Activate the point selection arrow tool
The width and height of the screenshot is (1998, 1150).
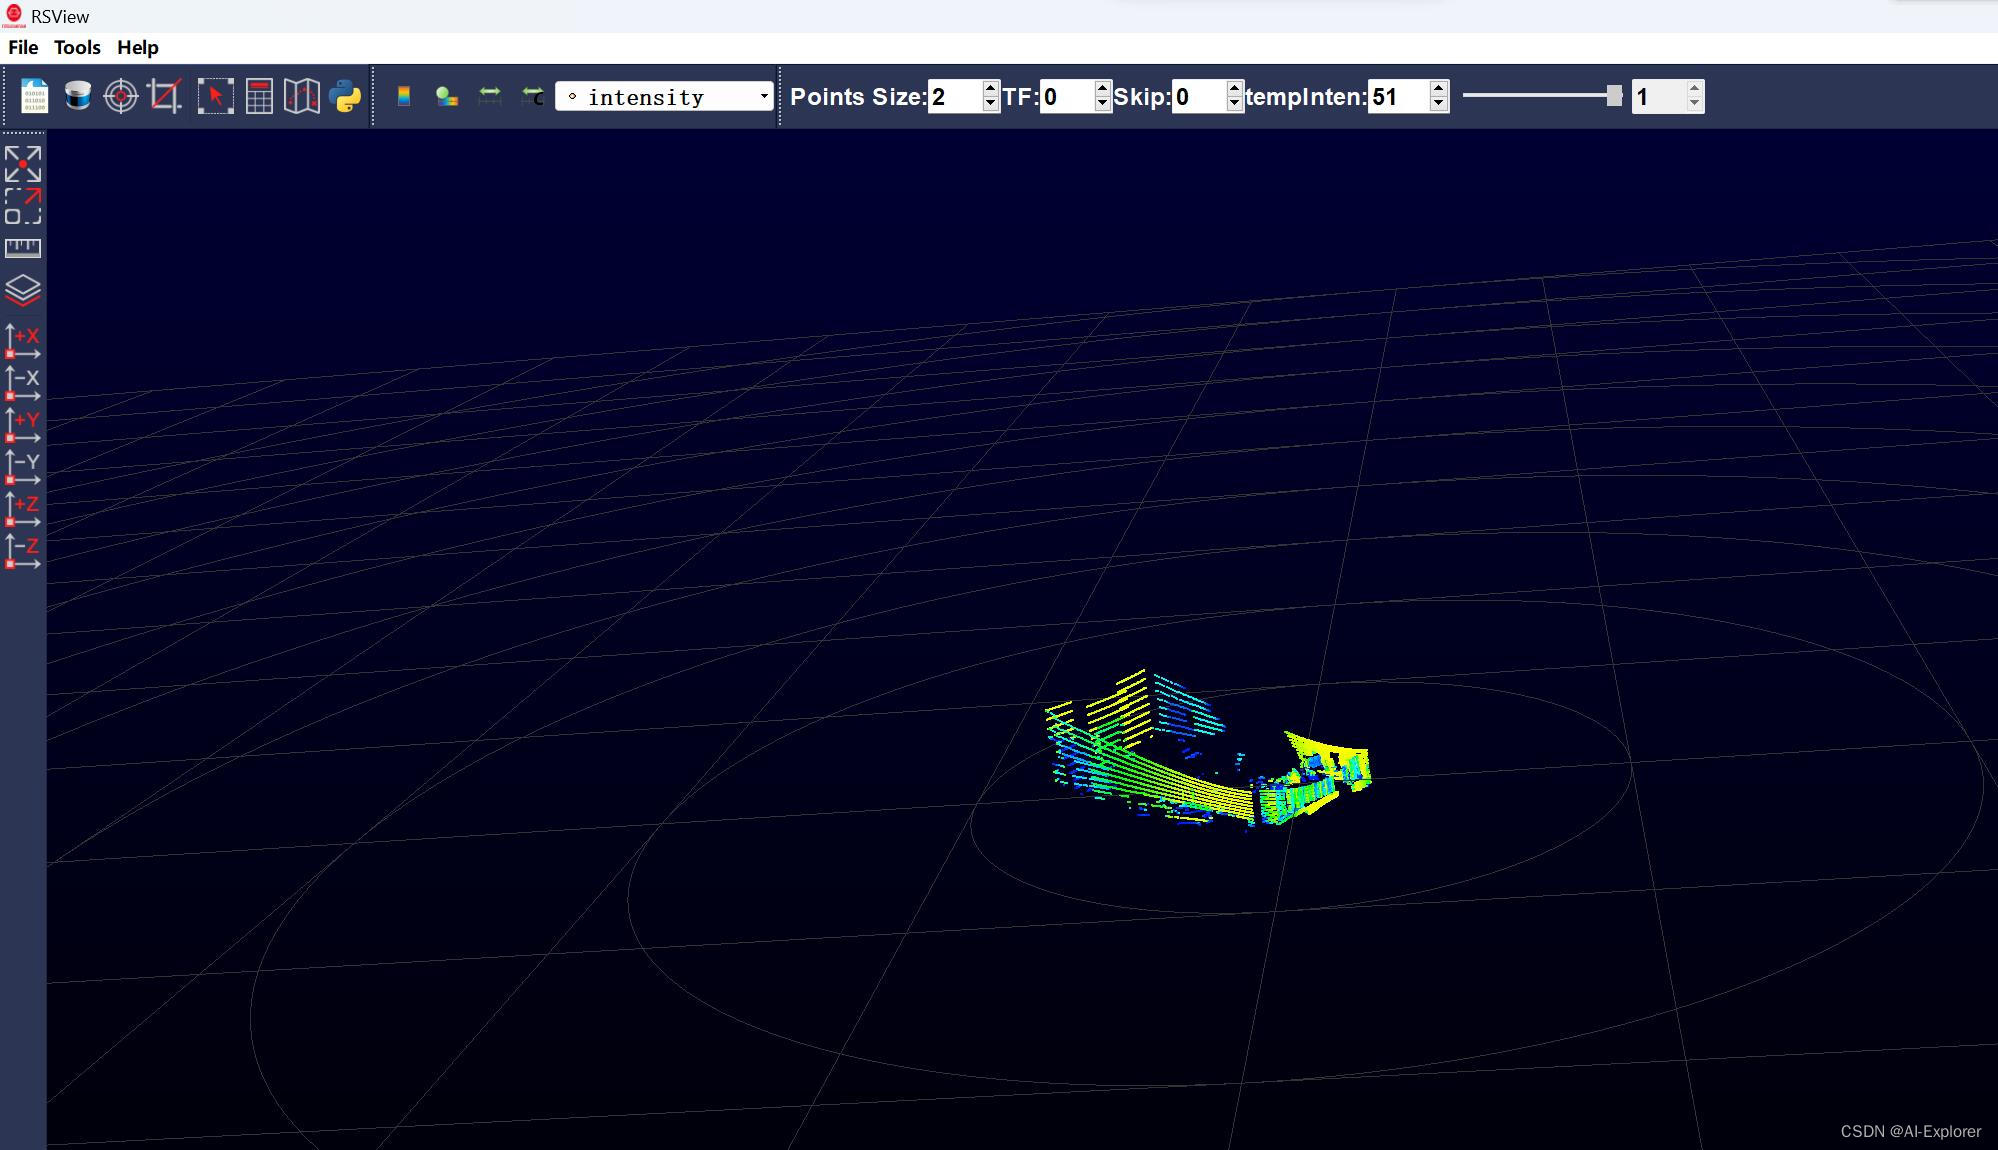pos(215,97)
